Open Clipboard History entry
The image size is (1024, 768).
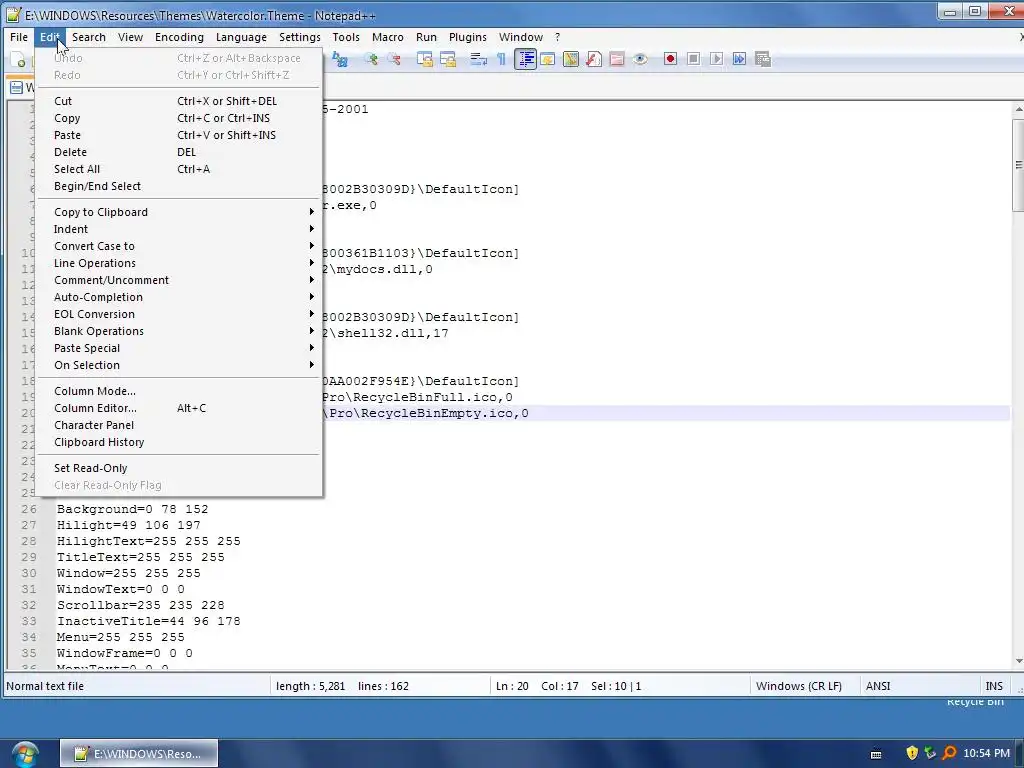(179, 442)
